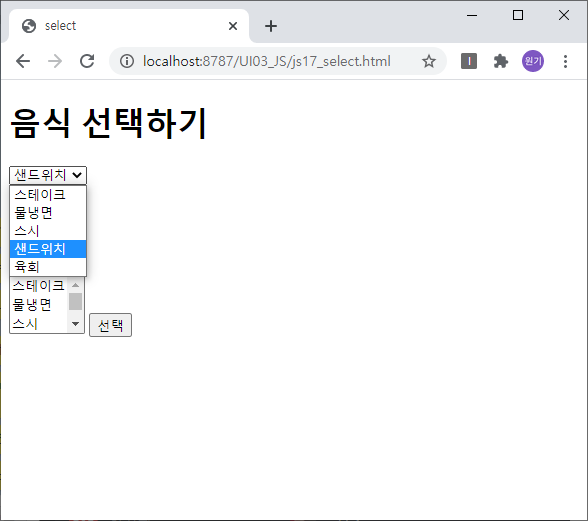Open the purple profile avatar

(532, 61)
